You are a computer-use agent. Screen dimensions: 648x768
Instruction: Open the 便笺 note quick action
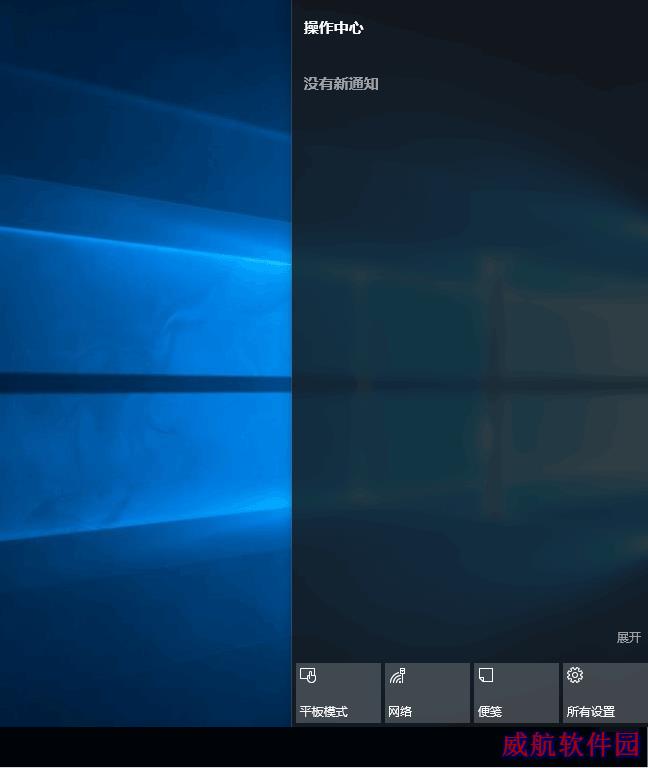516,693
